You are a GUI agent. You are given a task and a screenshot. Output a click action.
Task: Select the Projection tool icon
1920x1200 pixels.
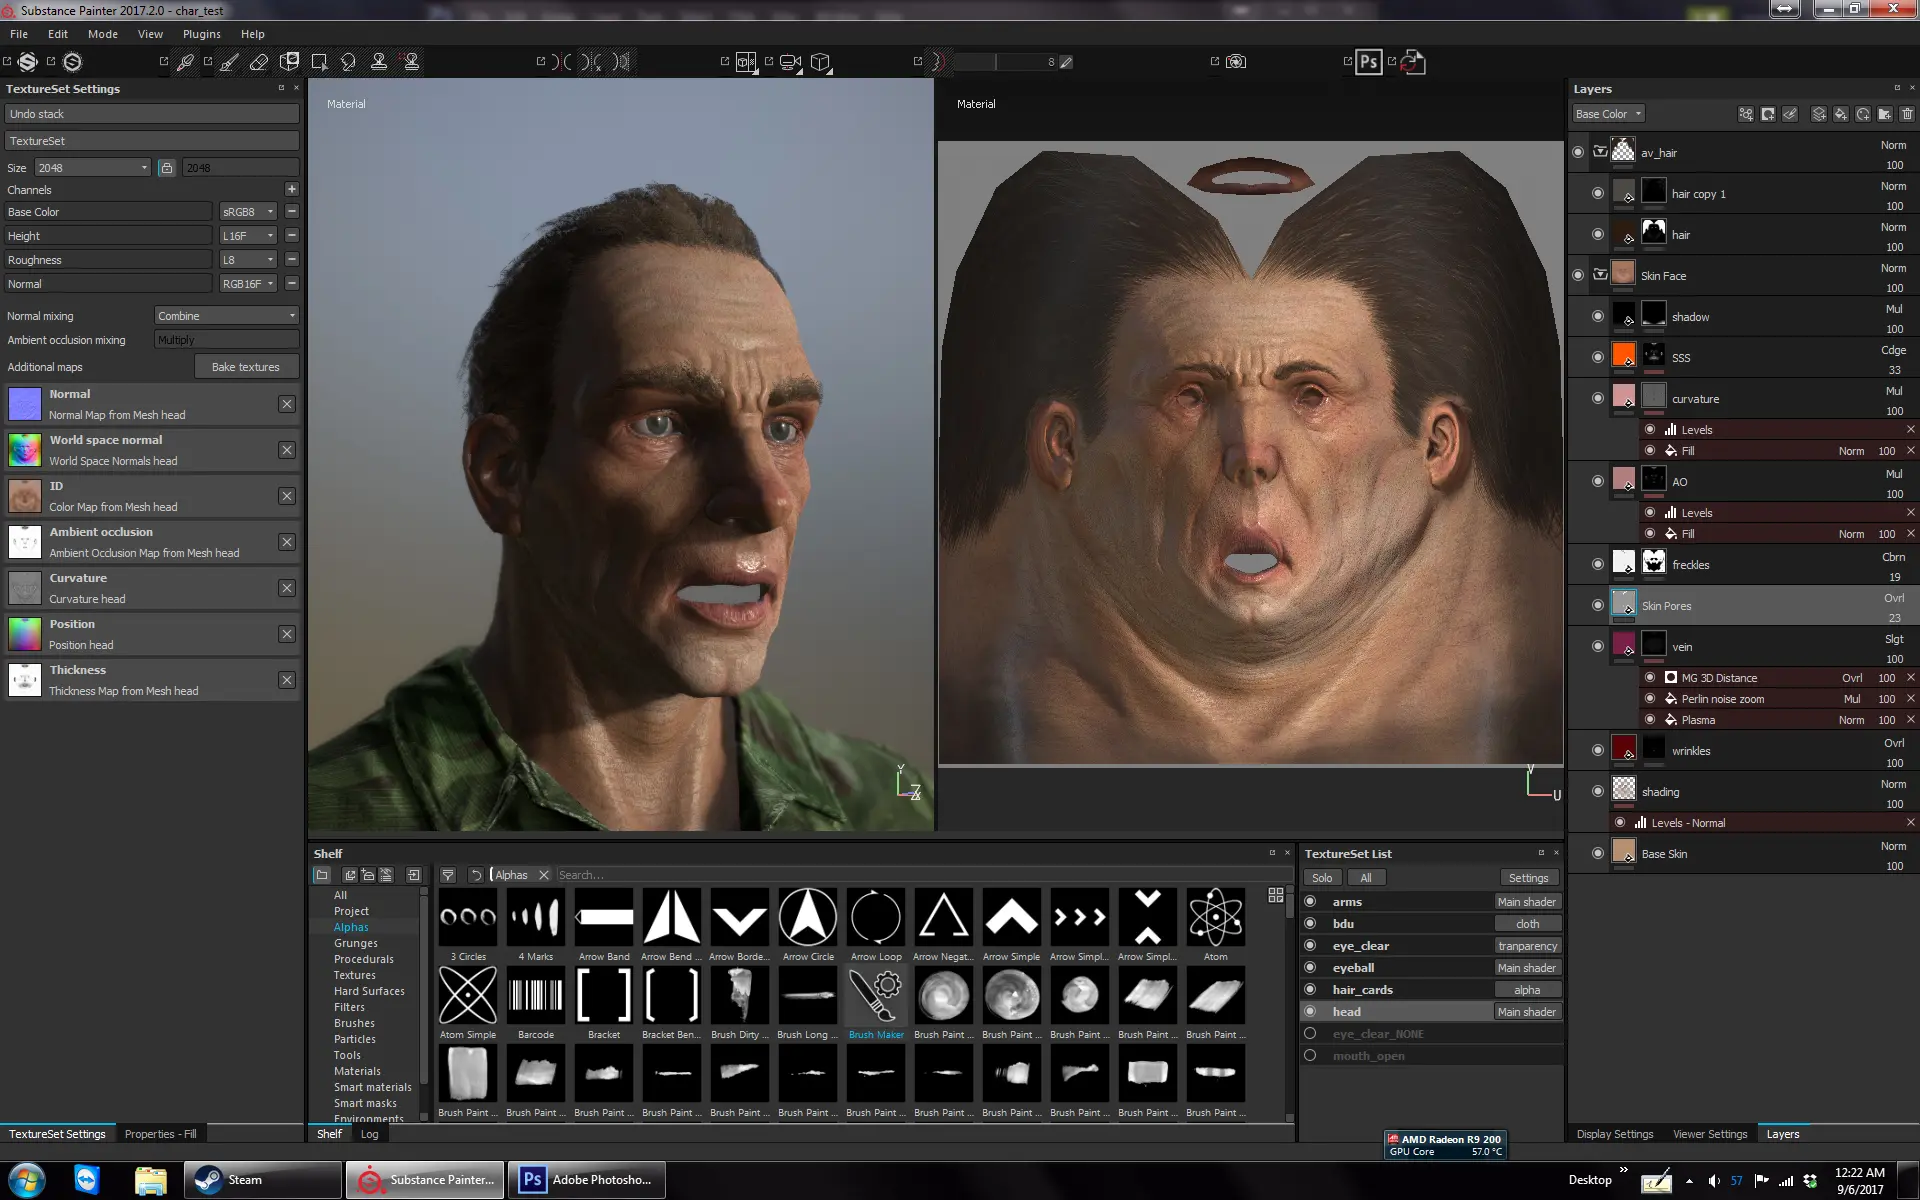pyautogui.click(x=289, y=62)
